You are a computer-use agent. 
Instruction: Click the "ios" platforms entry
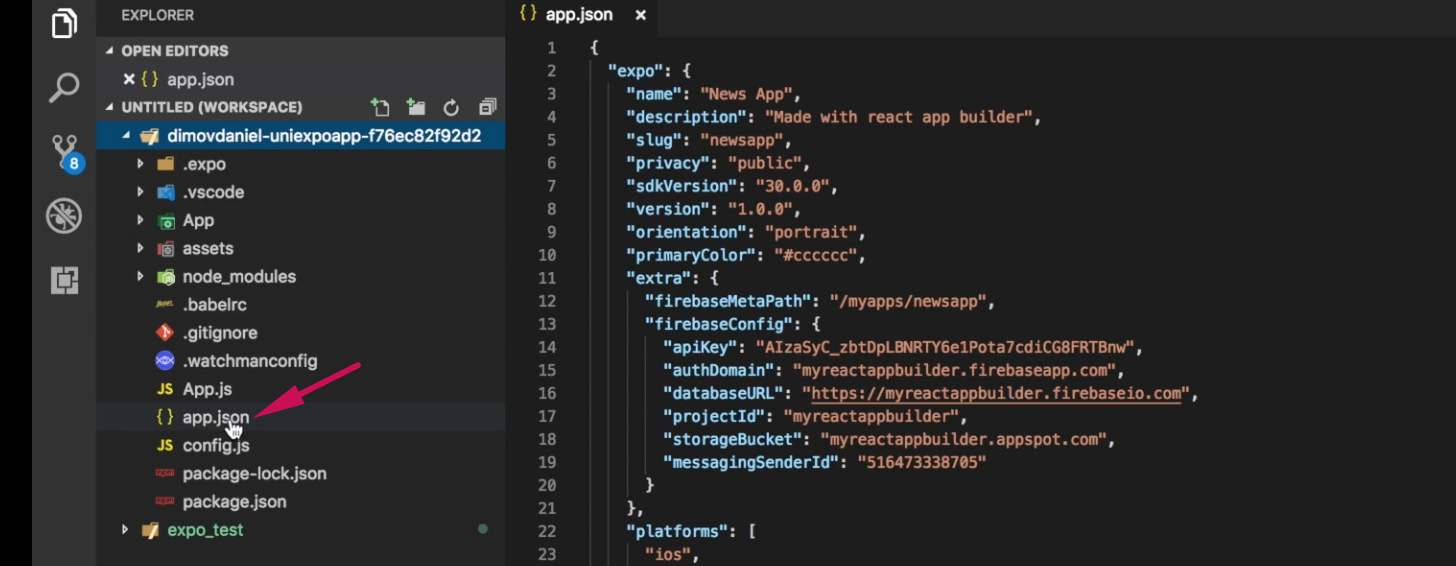pyautogui.click(x=666, y=554)
